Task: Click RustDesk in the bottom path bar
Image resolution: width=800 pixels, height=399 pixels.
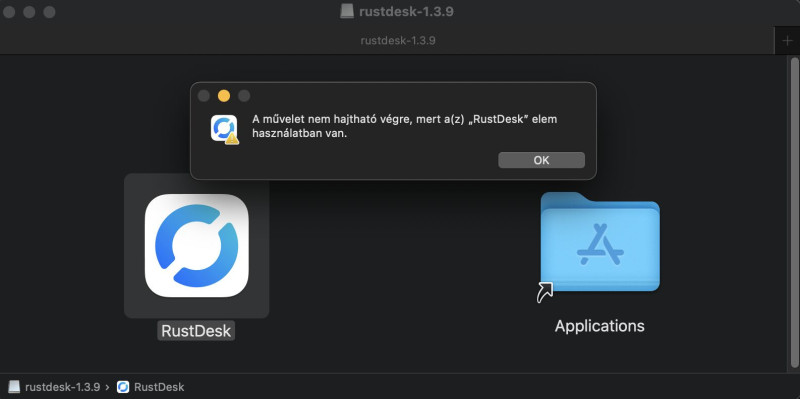Action: click(x=159, y=387)
